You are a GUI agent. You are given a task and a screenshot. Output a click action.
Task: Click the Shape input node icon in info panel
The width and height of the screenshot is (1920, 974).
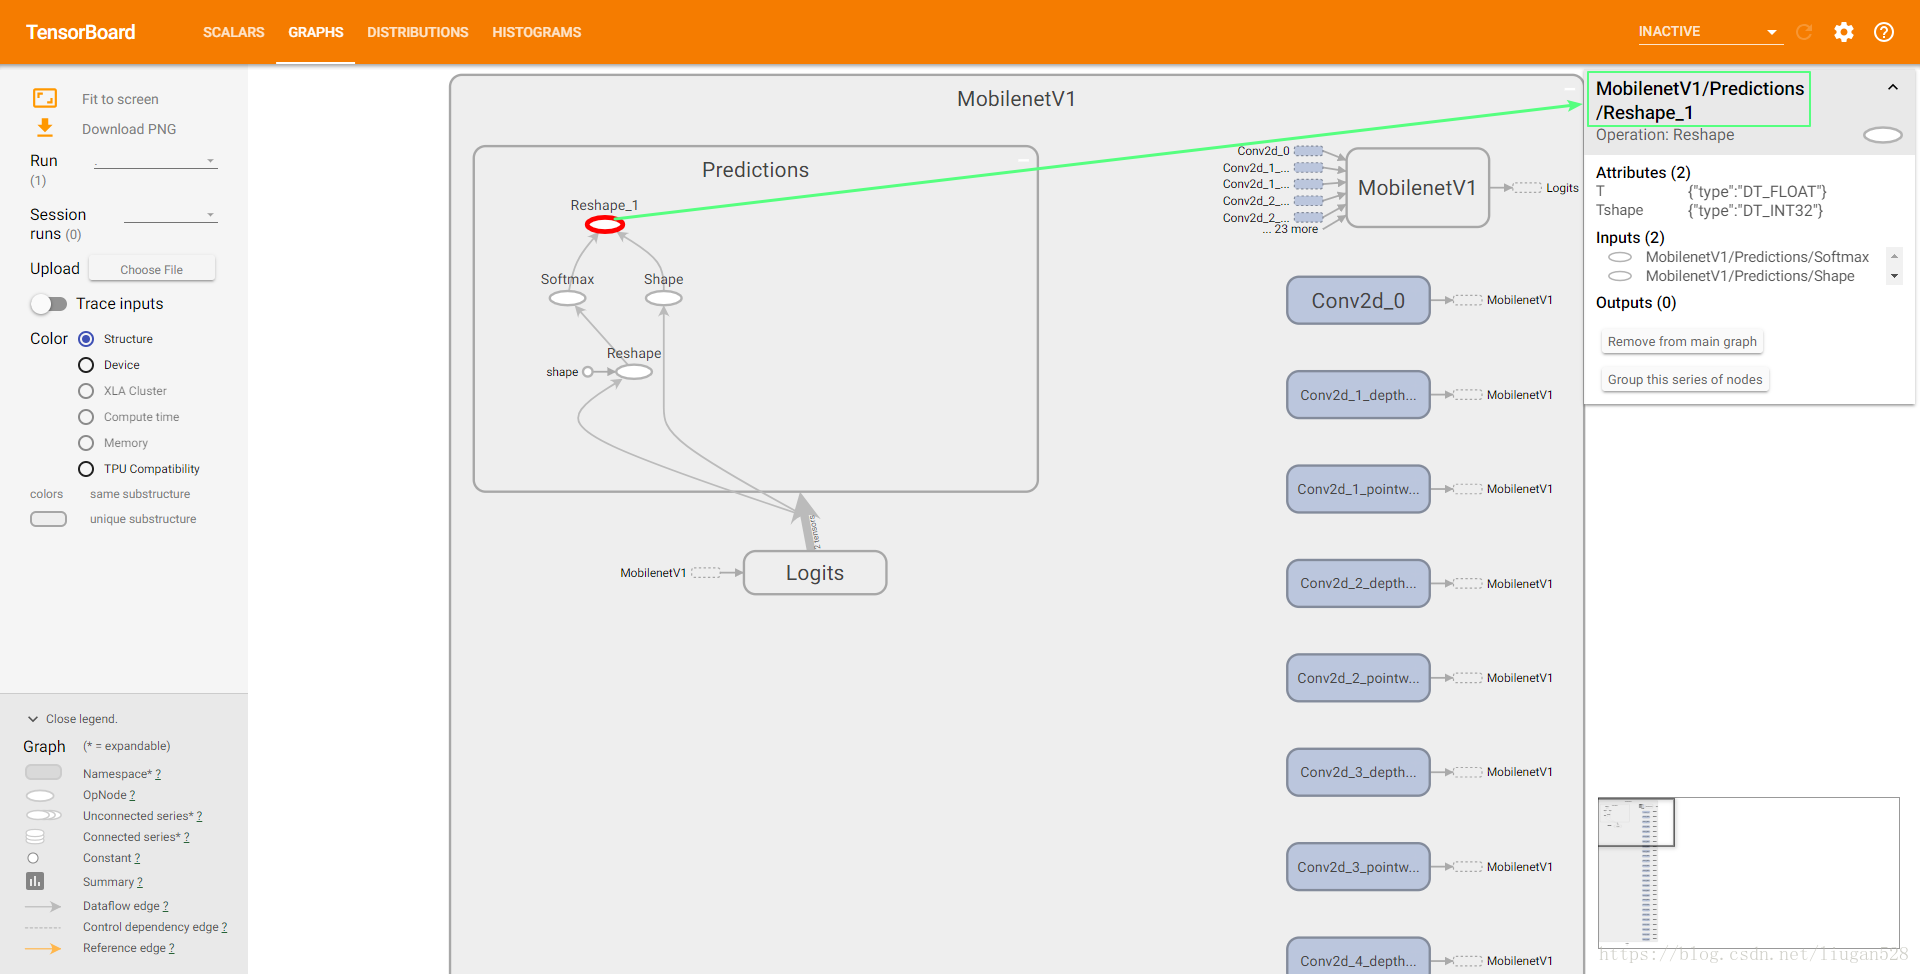point(1620,276)
